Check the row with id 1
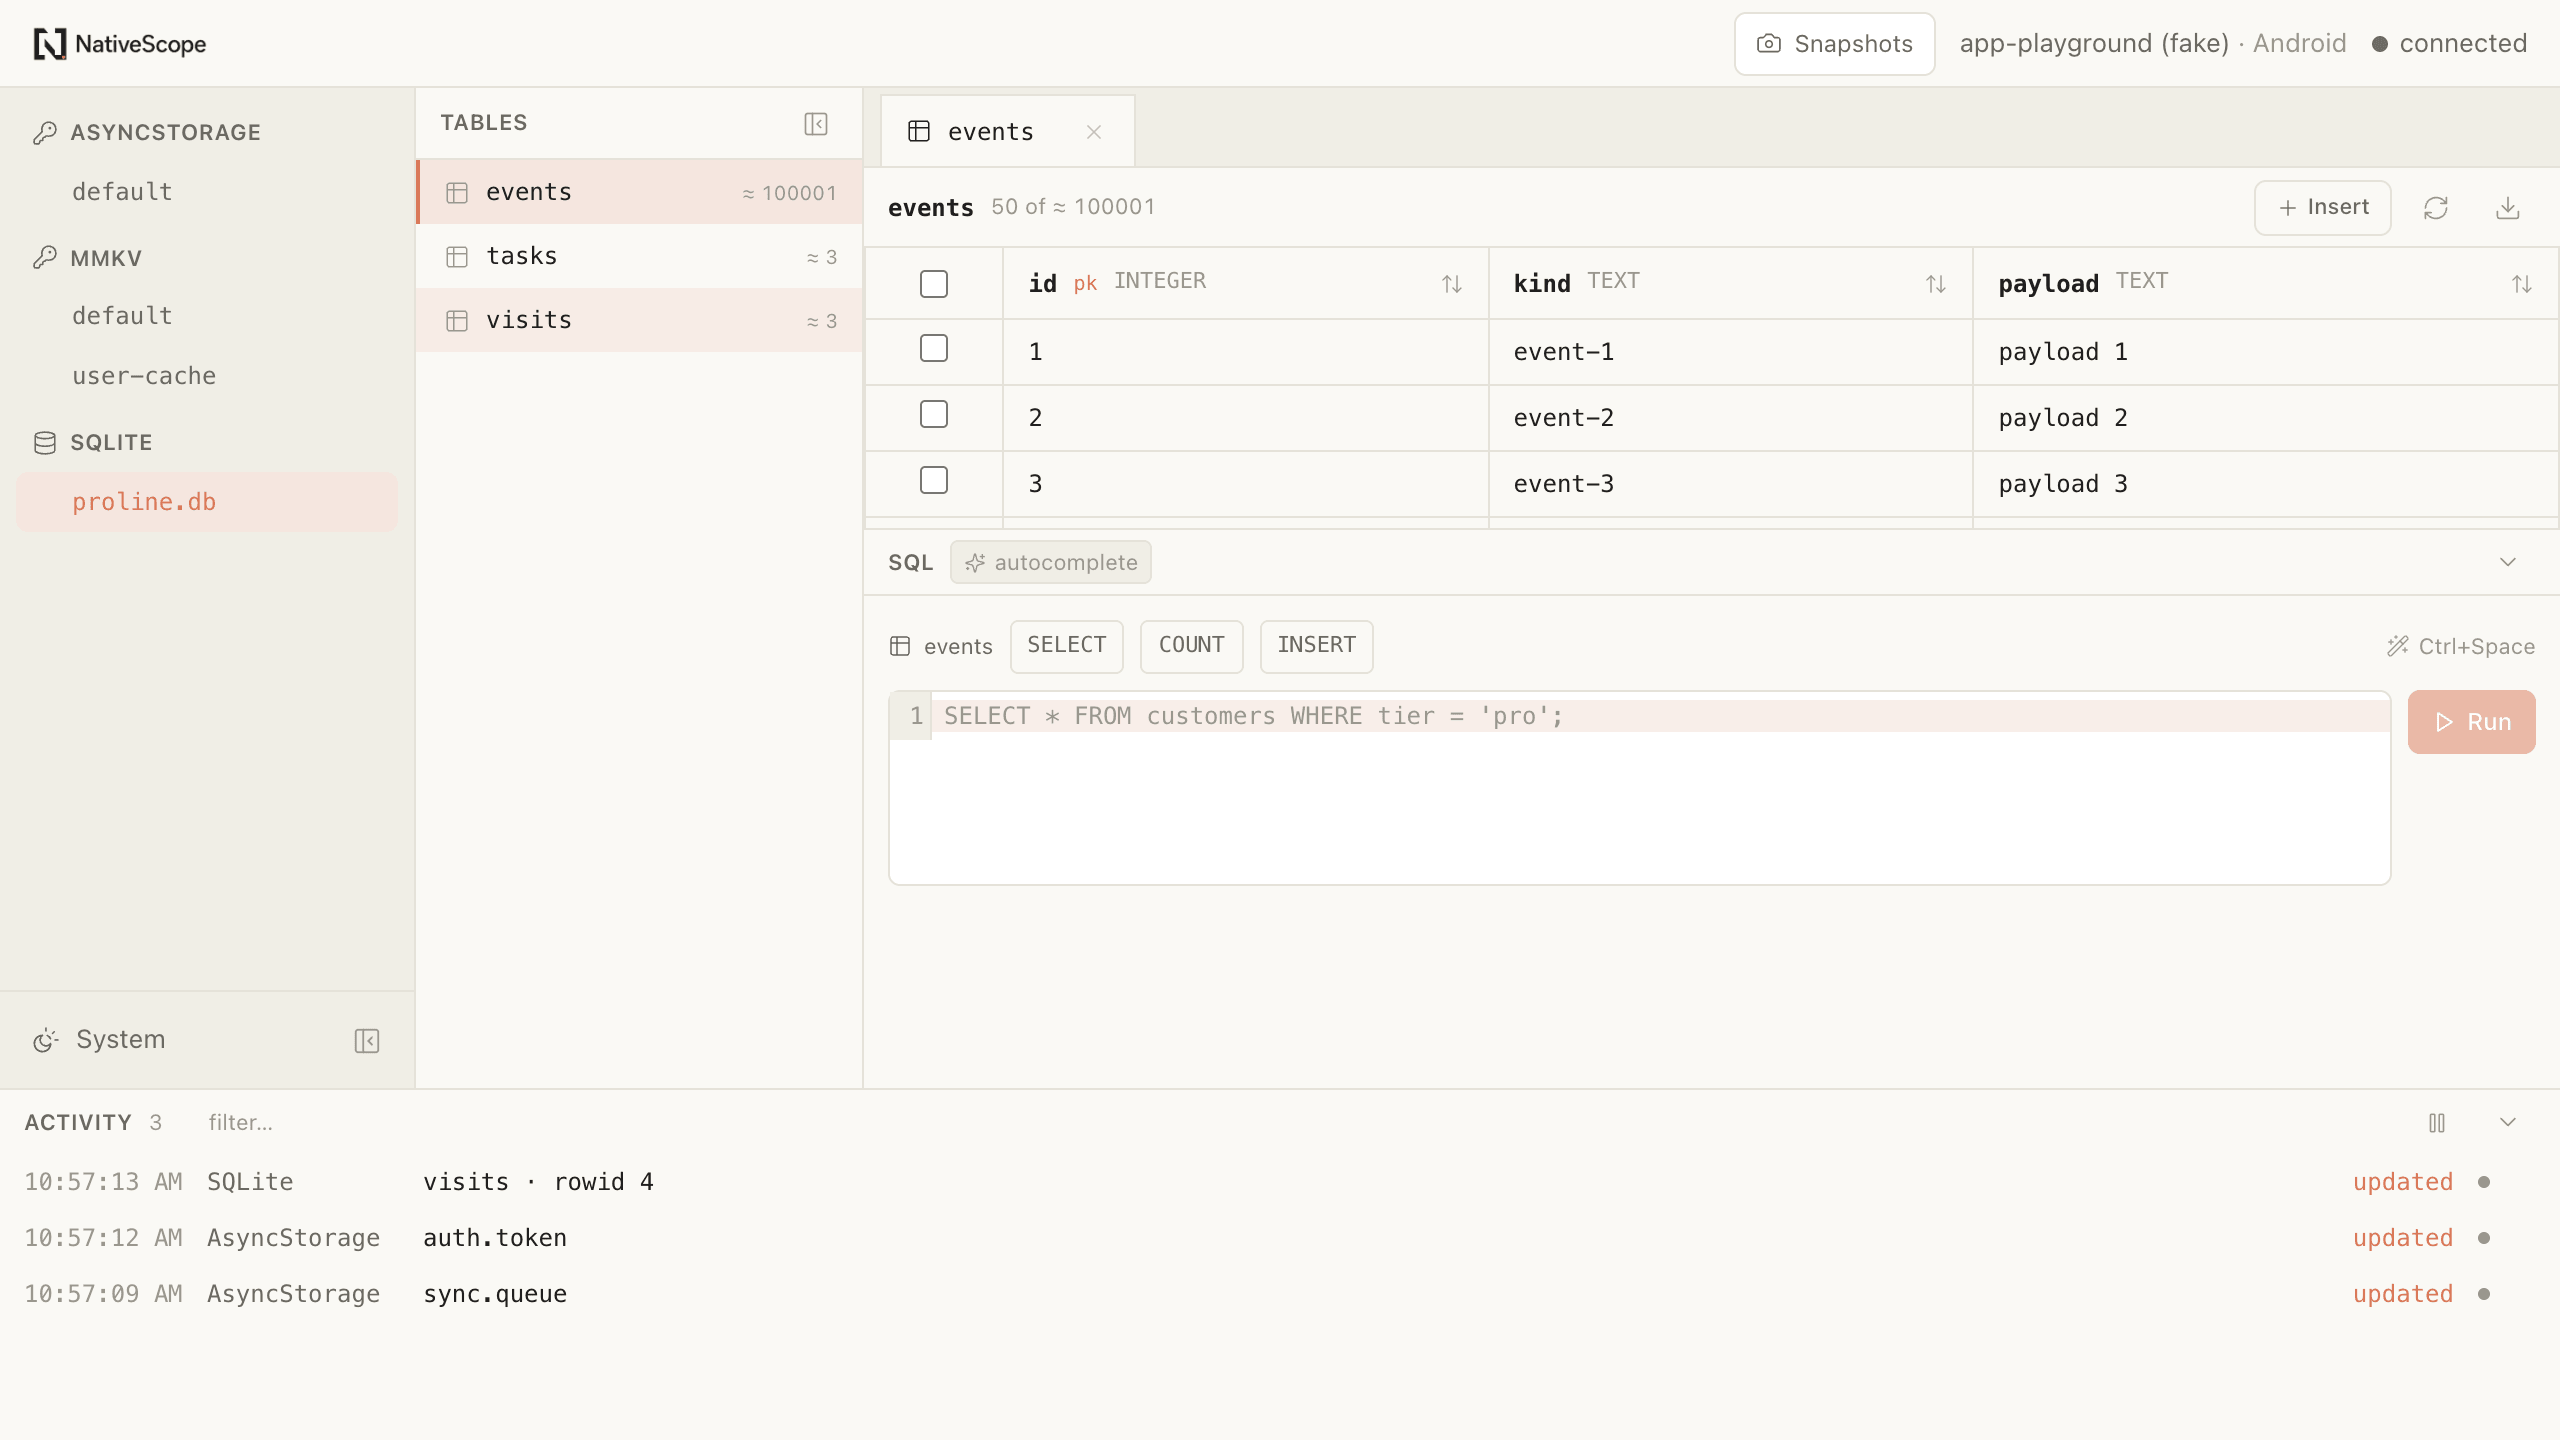The height and width of the screenshot is (1440, 2560). click(934, 348)
